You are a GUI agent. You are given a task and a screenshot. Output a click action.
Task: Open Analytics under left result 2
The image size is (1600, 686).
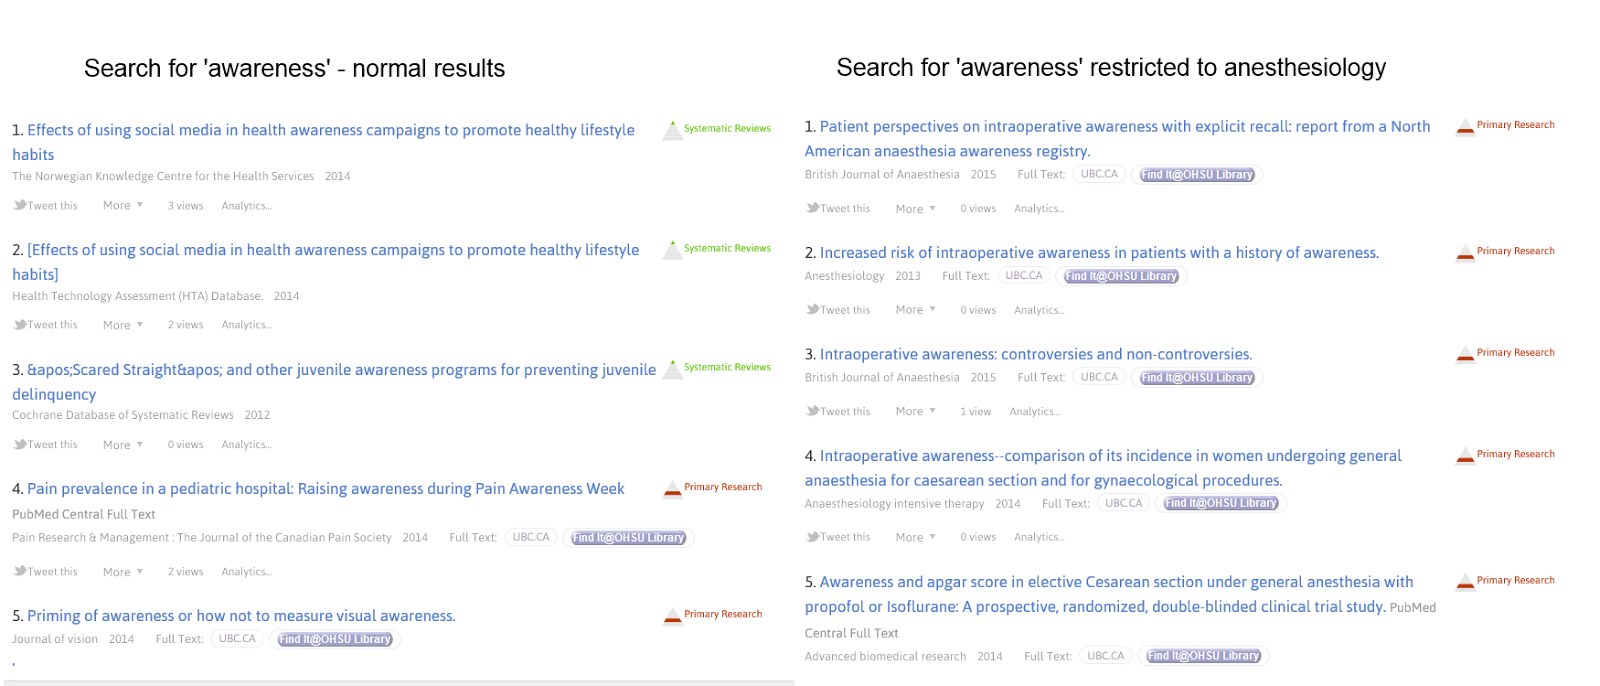click(x=246, y=325)
